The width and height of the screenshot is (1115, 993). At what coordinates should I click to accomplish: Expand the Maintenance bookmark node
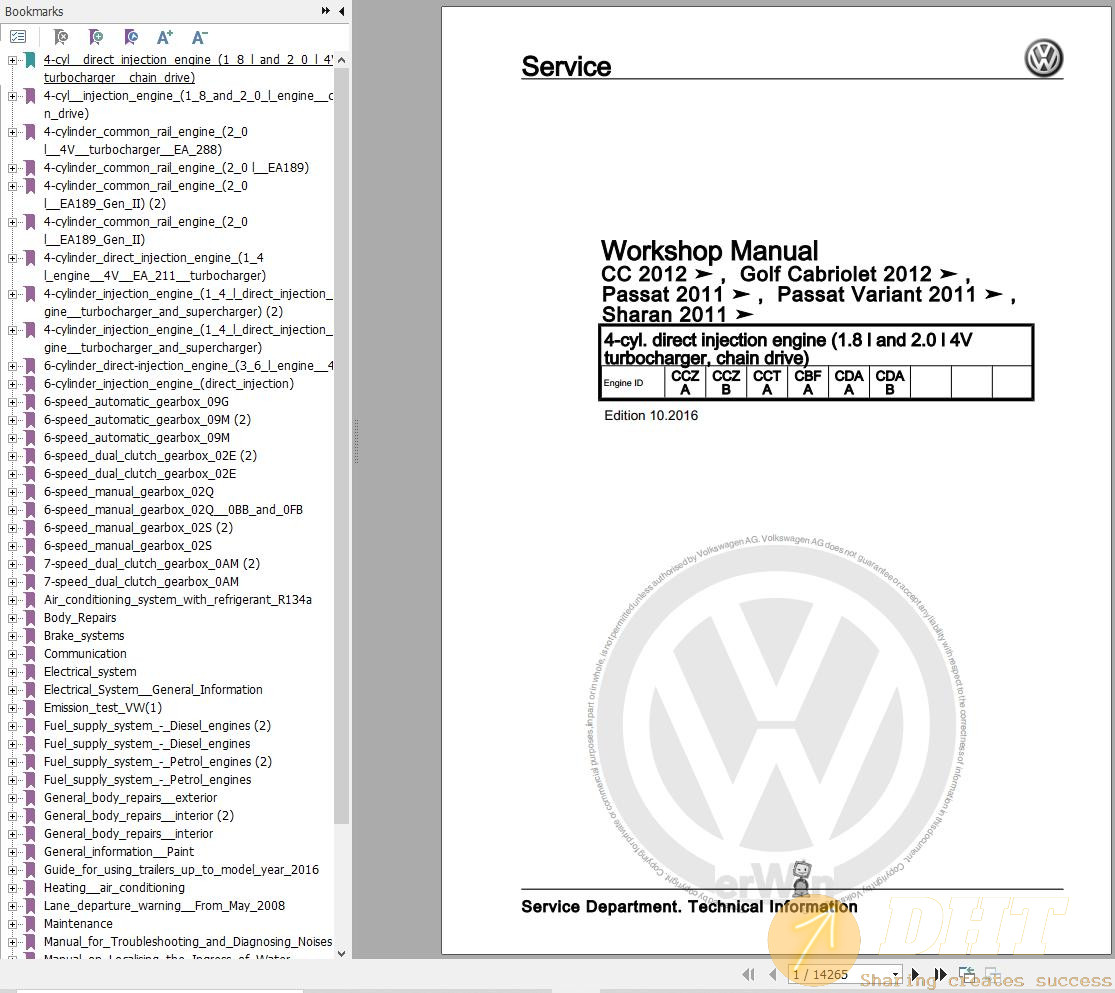tap(12, 924)
